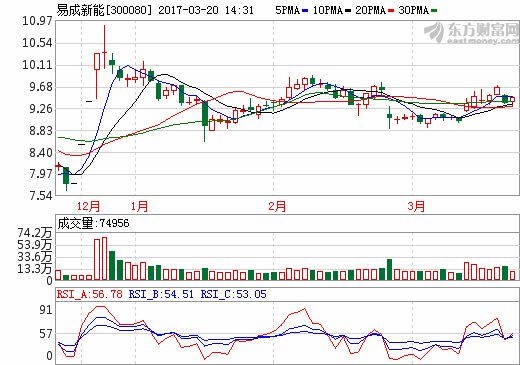Pick the black 10PMA legend color marker

tap(348, 11)
